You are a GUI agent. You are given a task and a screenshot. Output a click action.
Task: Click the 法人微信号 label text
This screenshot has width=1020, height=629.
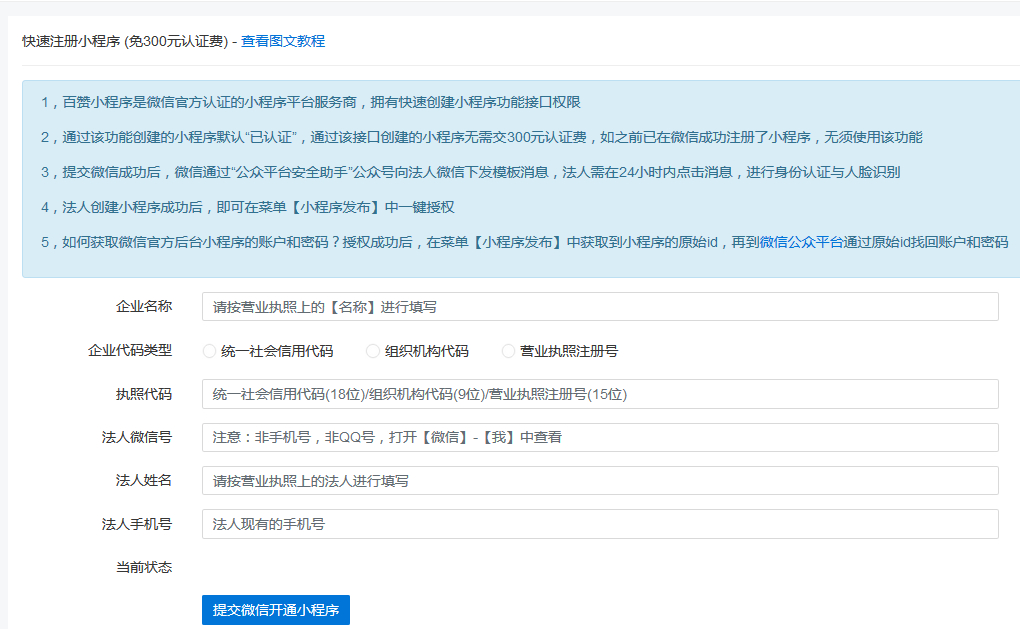(137, 437)
